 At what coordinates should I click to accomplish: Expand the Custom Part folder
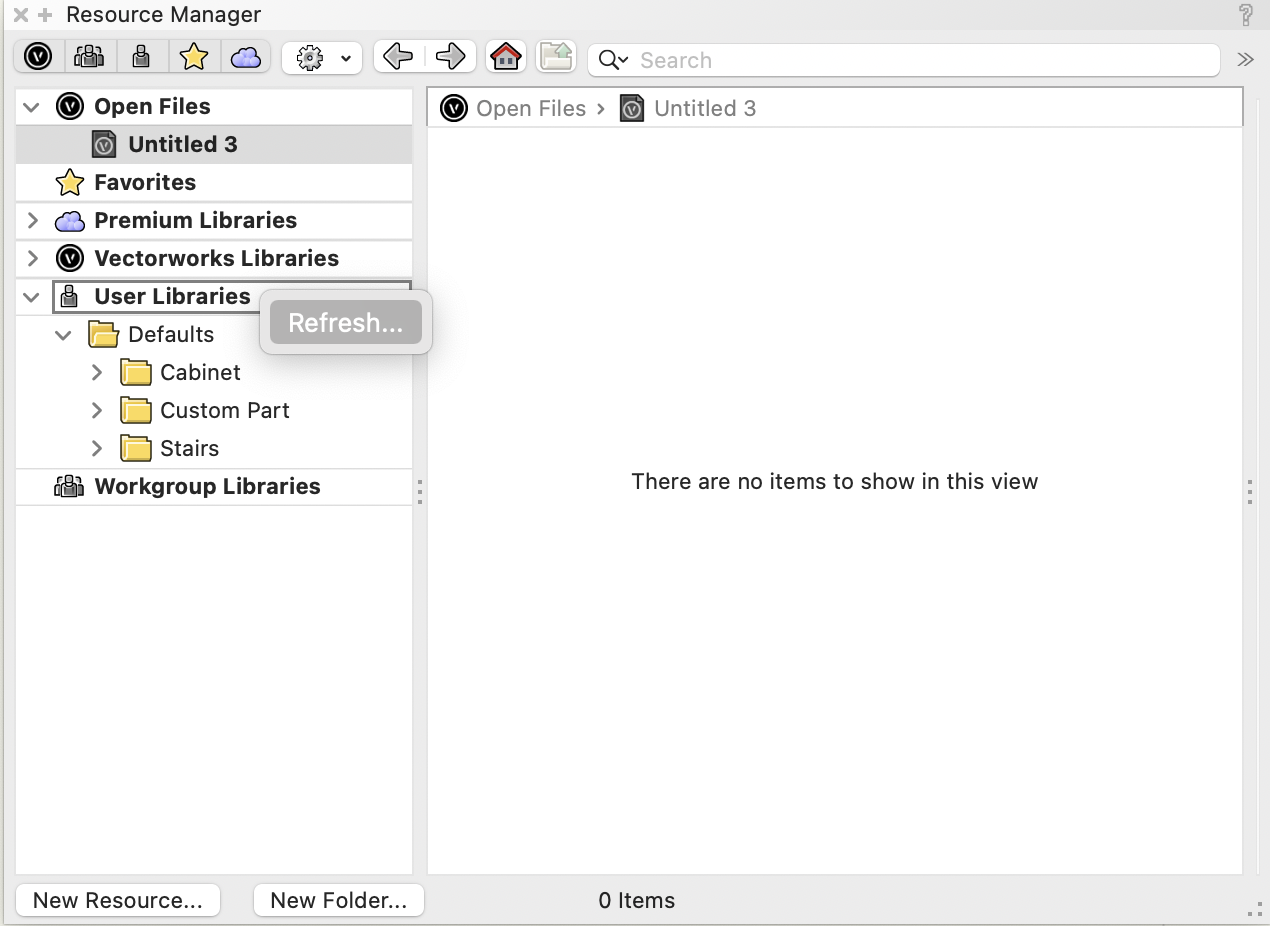pyautogui.click(x=97, y=410)
